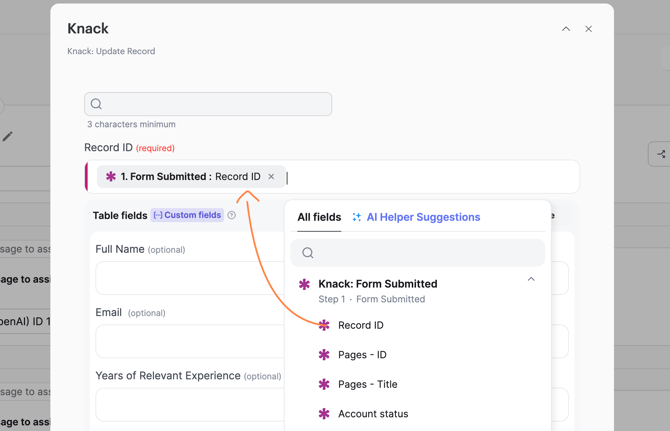Open the AI Helper Suggestions tab
This screenshot has height=431, width=670.
[x=422, y=217]
